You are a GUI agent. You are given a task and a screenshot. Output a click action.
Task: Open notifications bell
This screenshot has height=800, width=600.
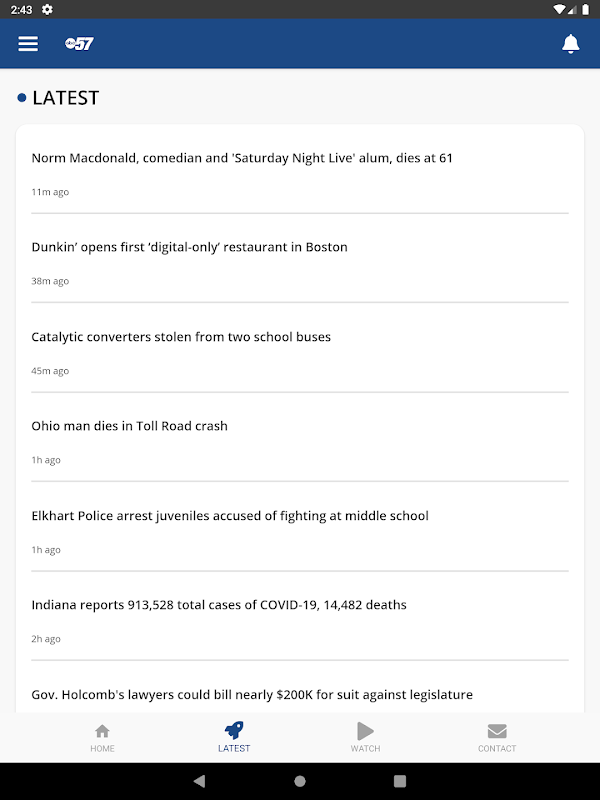click(571, 44)
